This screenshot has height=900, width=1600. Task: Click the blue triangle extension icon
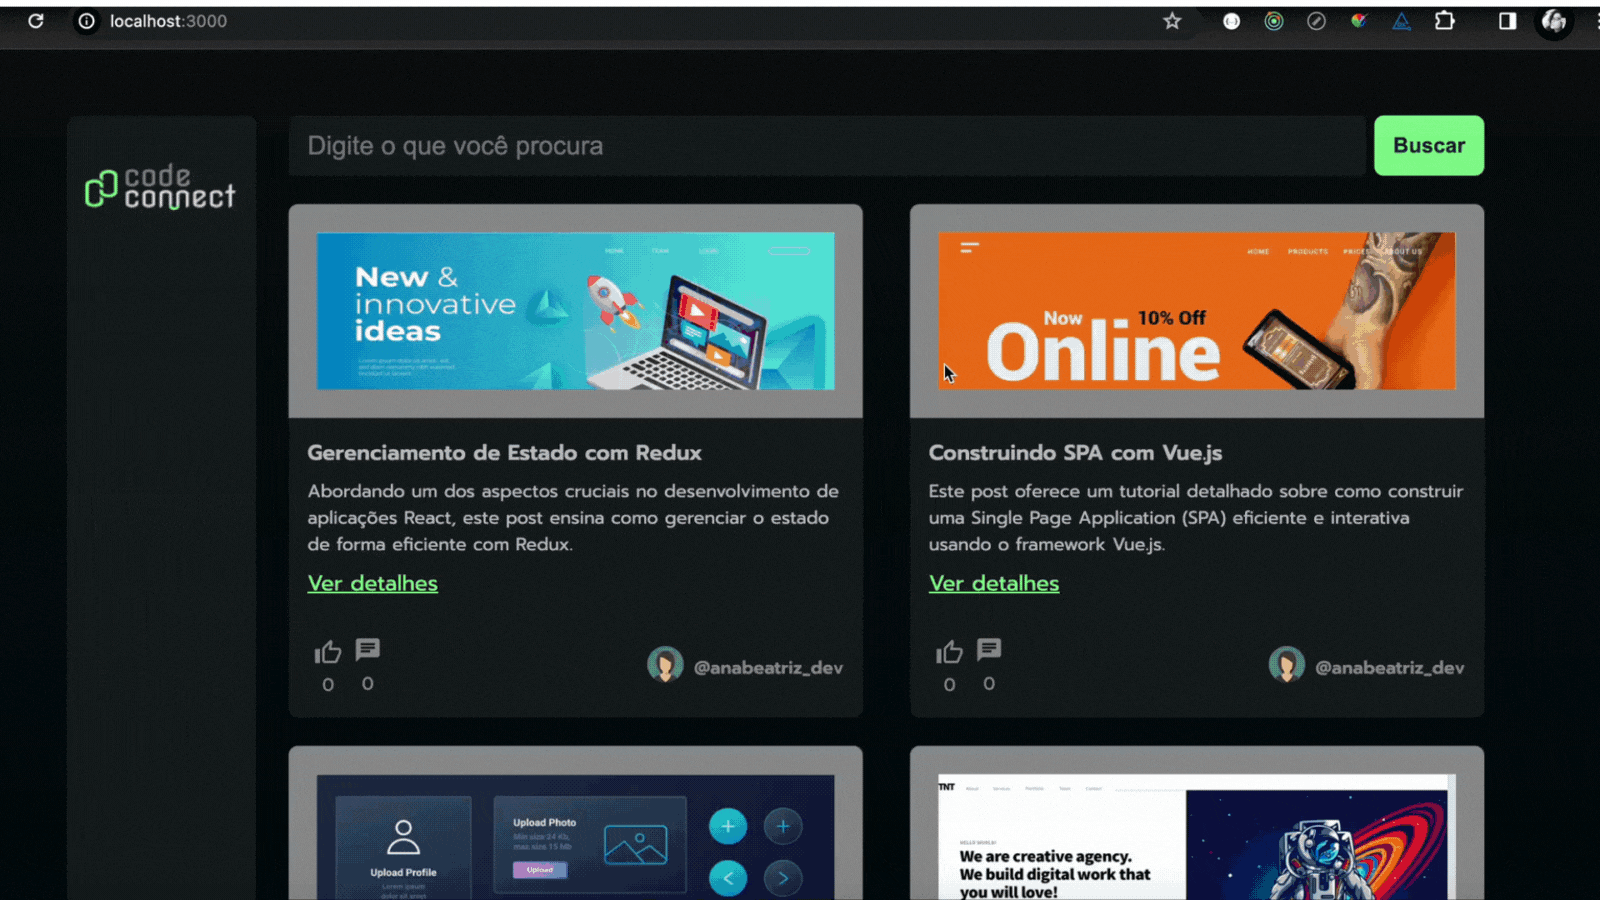(1402, 21)
